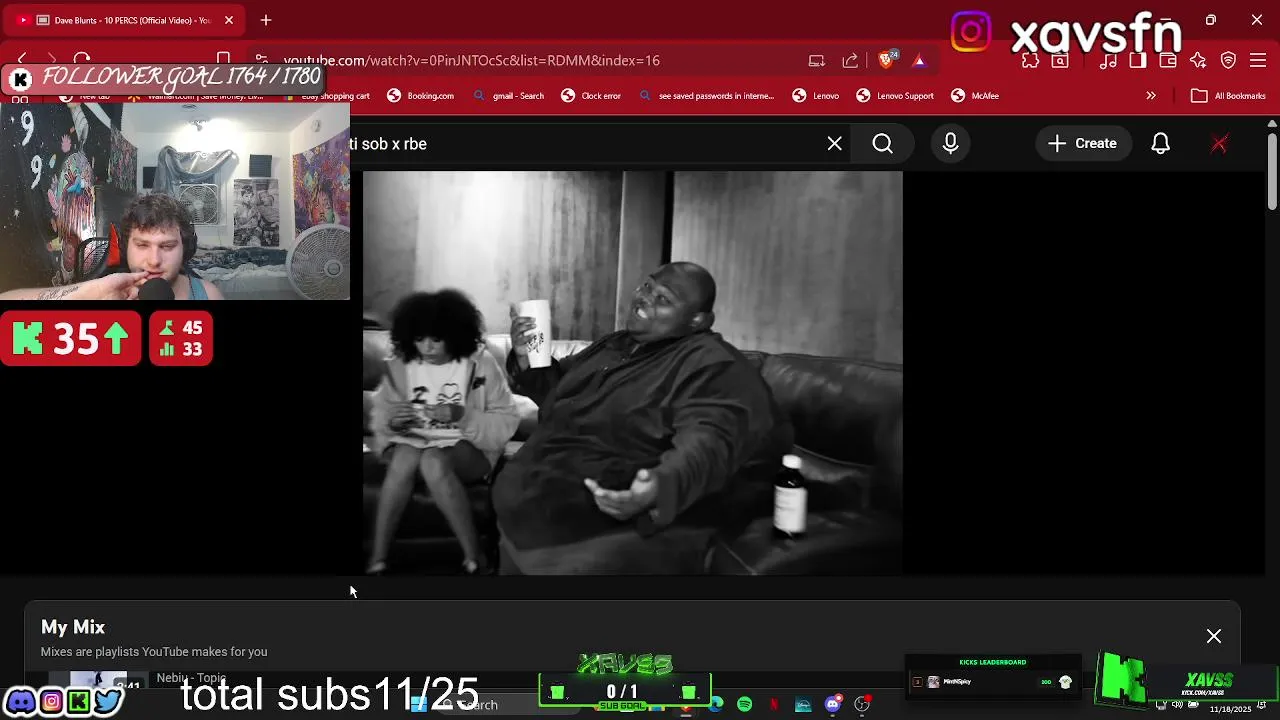Toggle the browser sidebar panel icon
This screenshot has height=720, width=1280.
pyautogui.click(x=1138, y=60)
